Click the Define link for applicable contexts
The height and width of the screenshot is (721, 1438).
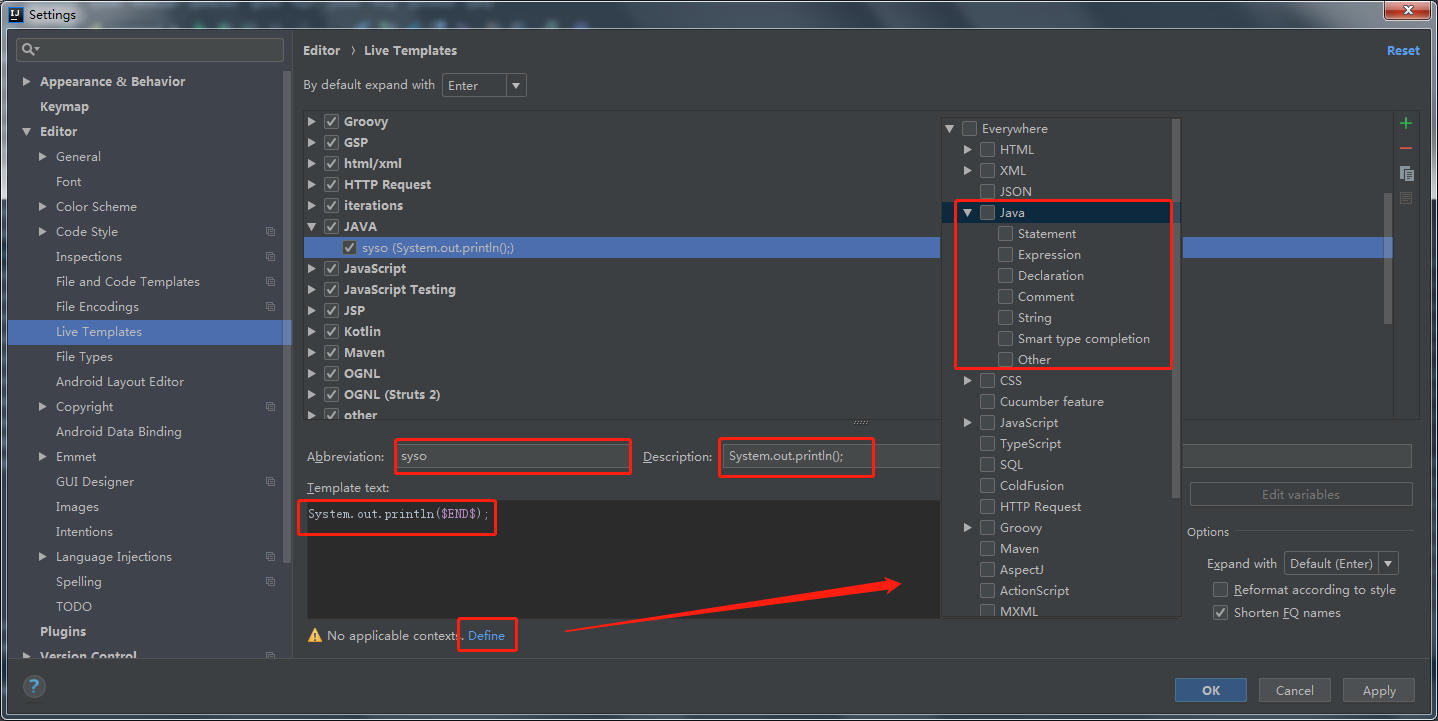[487, 634]
